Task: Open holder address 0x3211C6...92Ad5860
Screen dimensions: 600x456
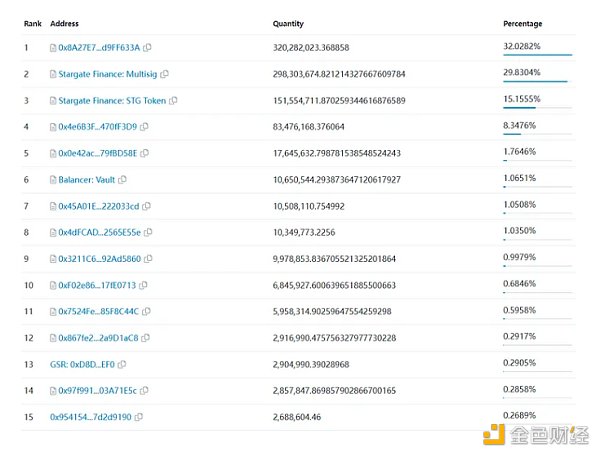Action: [99, 259]
